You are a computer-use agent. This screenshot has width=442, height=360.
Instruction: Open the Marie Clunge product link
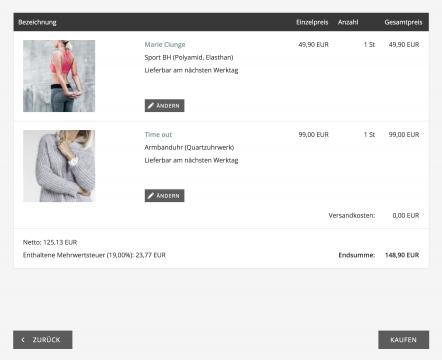(165, 45)
